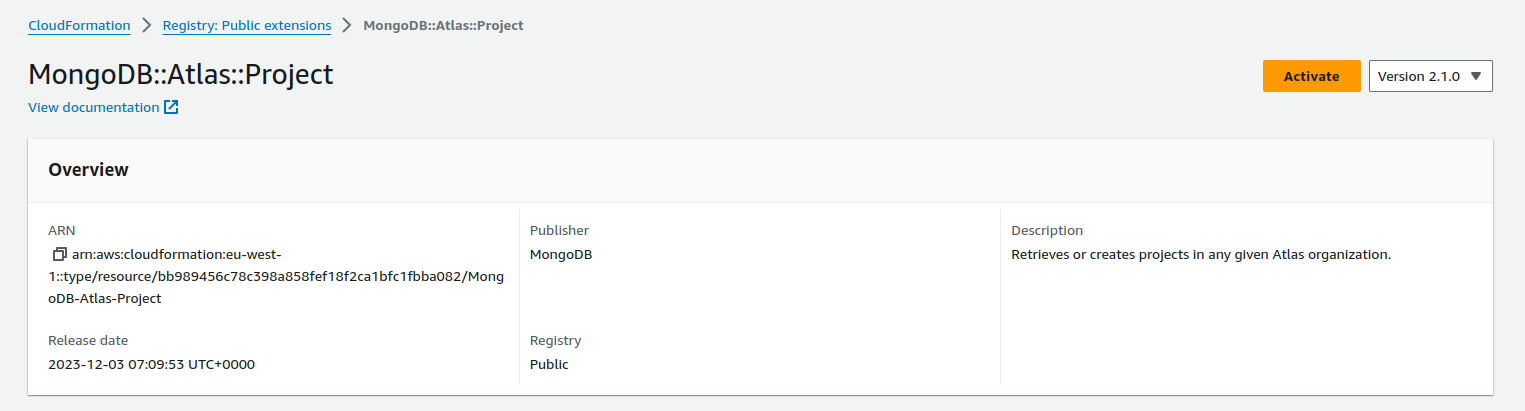Navigate to Registry: Public extensions breadcrumb
1525x411 pixels.
pos(247,25)
